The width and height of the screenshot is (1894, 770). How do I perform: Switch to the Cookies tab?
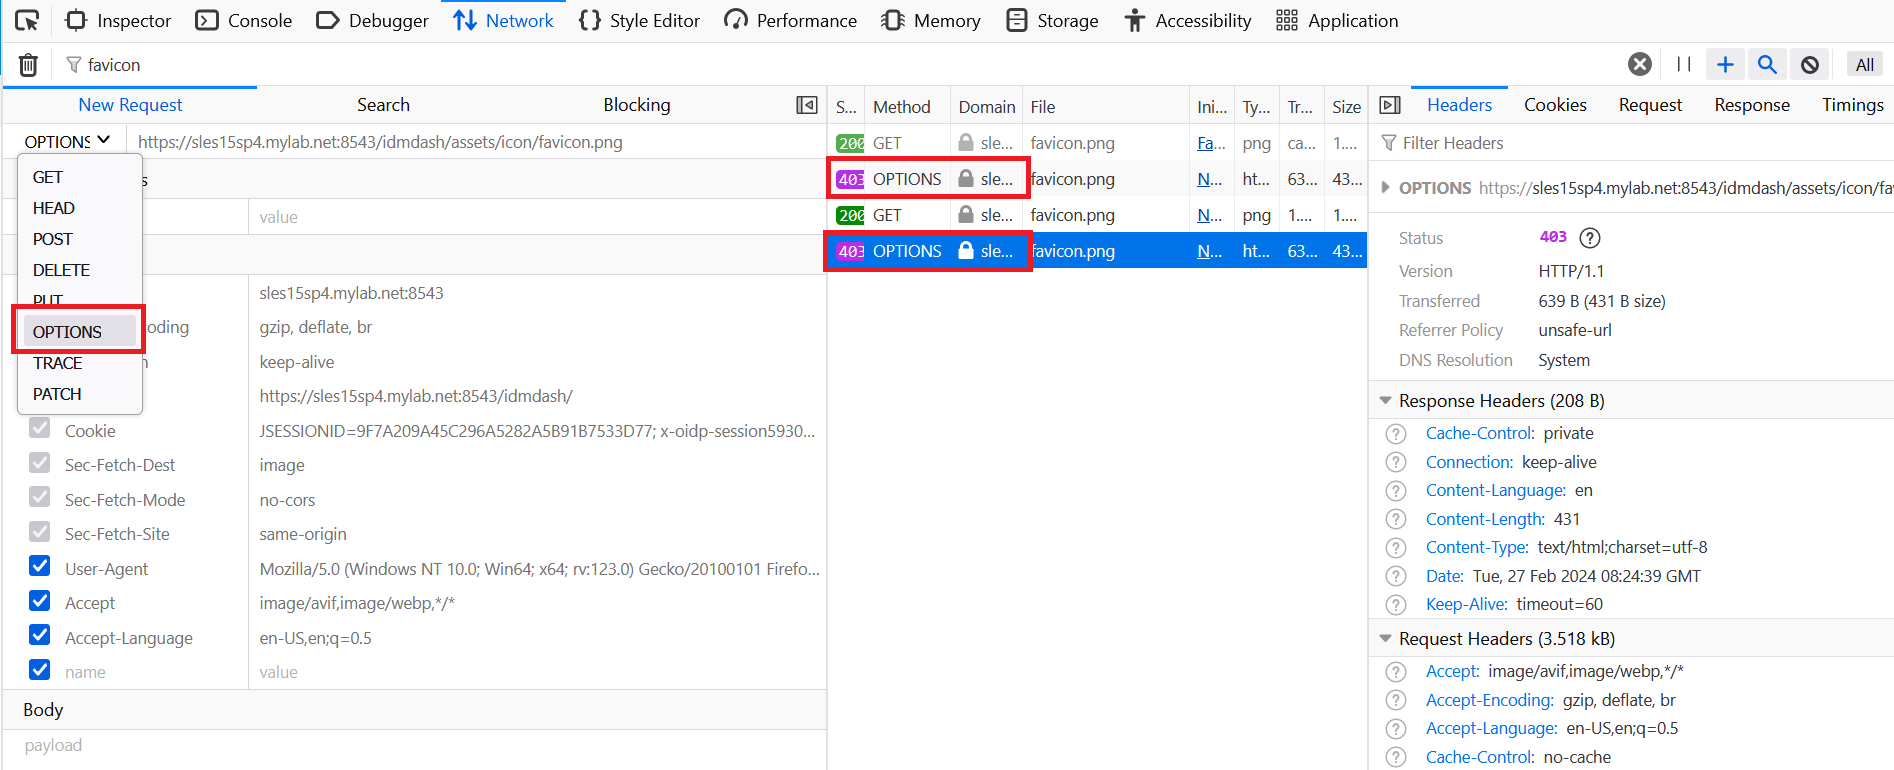[1555, 105]
